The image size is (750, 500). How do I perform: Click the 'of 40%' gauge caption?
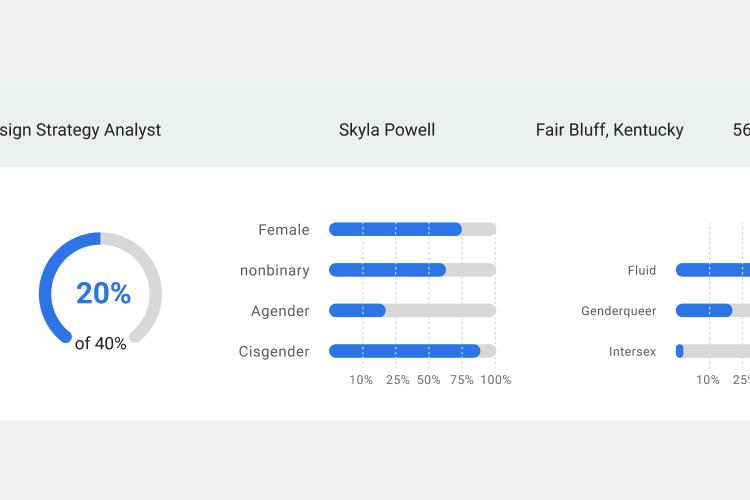tap(100, 344)
